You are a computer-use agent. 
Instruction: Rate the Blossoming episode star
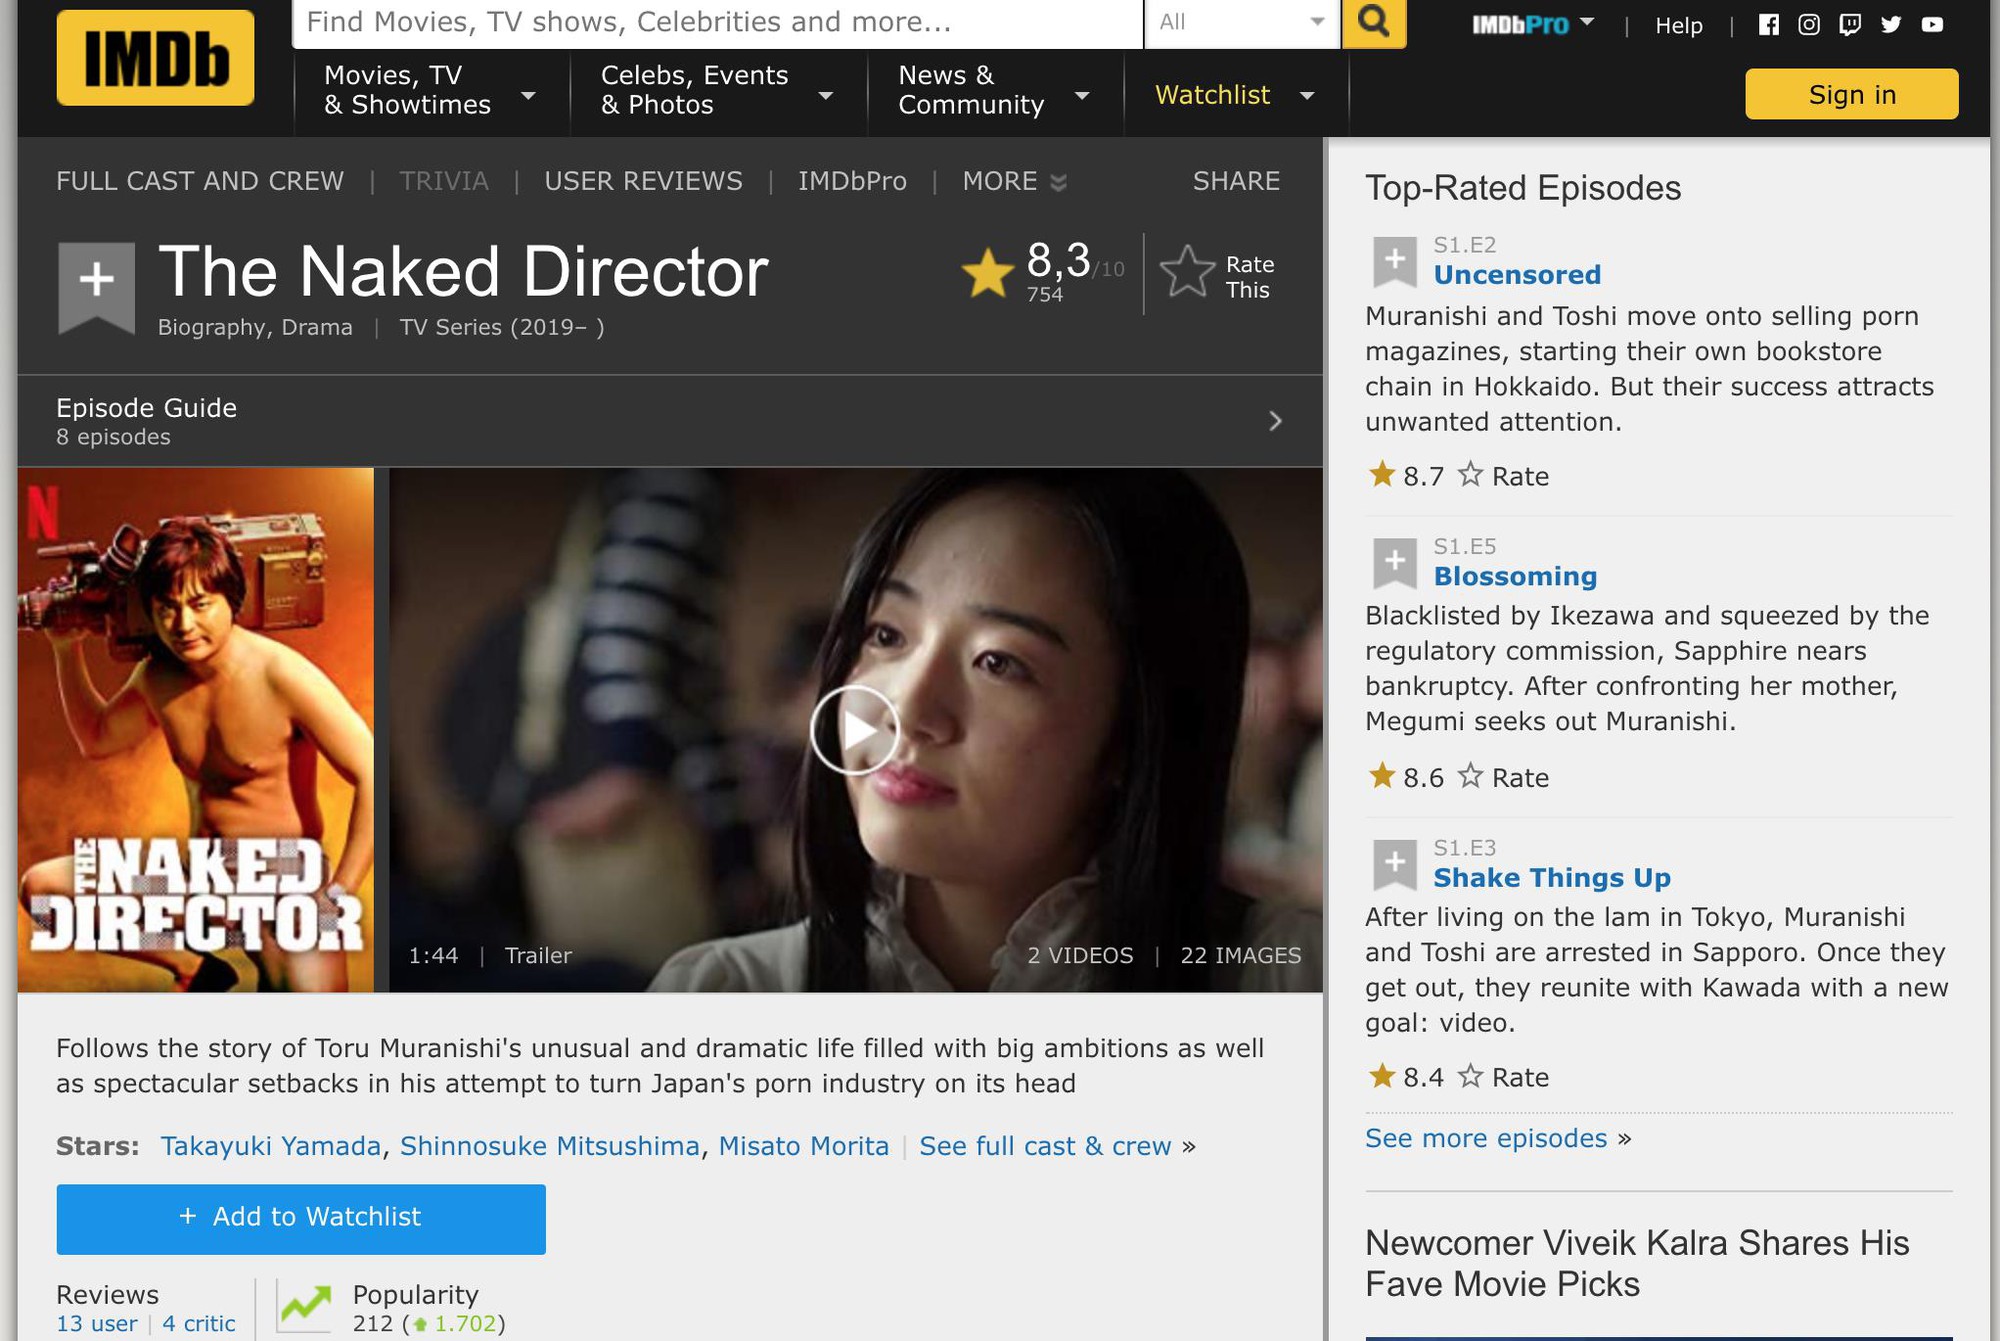point(1469,776)
